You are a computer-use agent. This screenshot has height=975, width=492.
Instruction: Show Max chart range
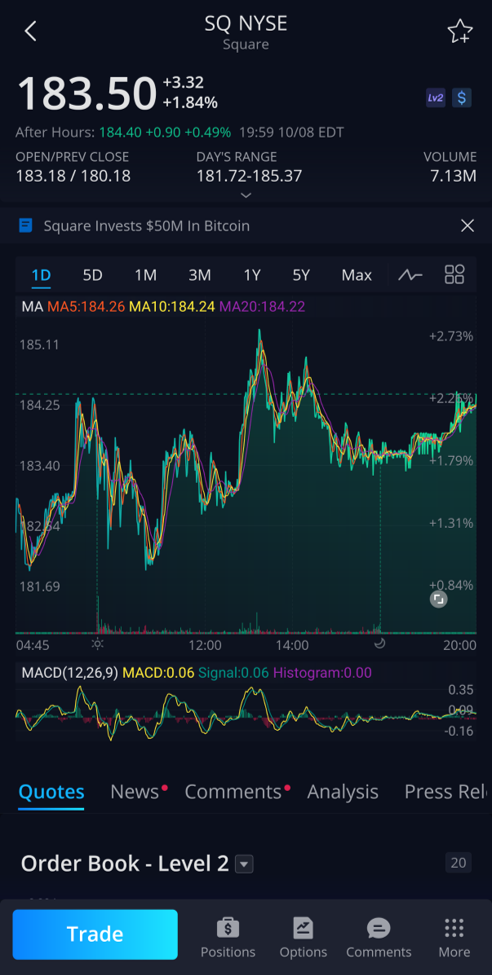coord(356,275)
